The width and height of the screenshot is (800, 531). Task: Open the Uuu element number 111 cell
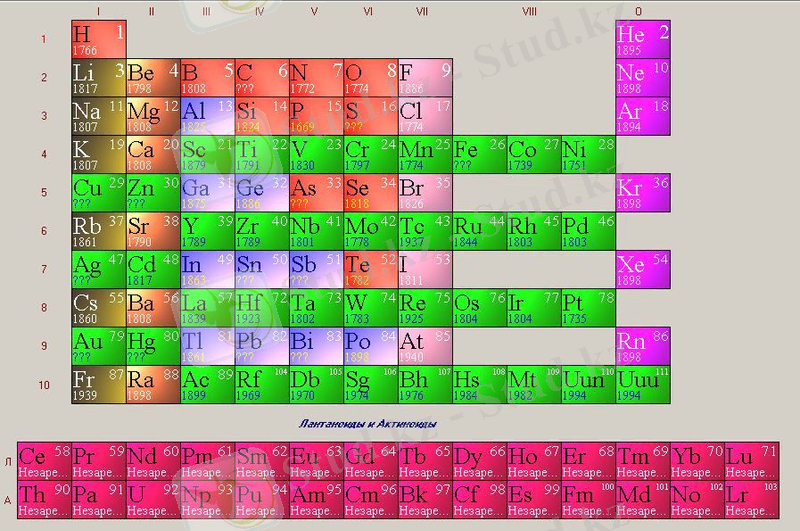click(643, 385)
